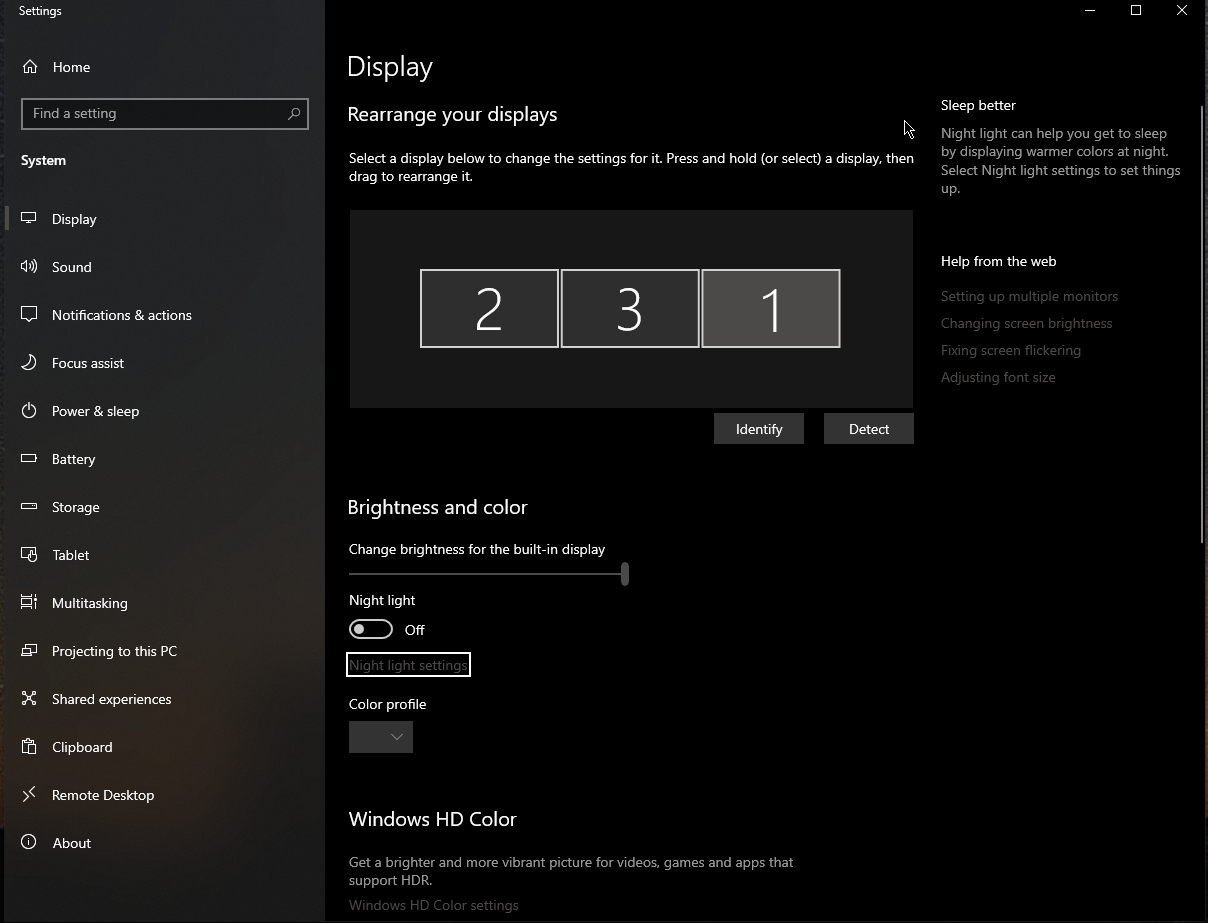Click the Multitasking icon

tap(30, 603)
